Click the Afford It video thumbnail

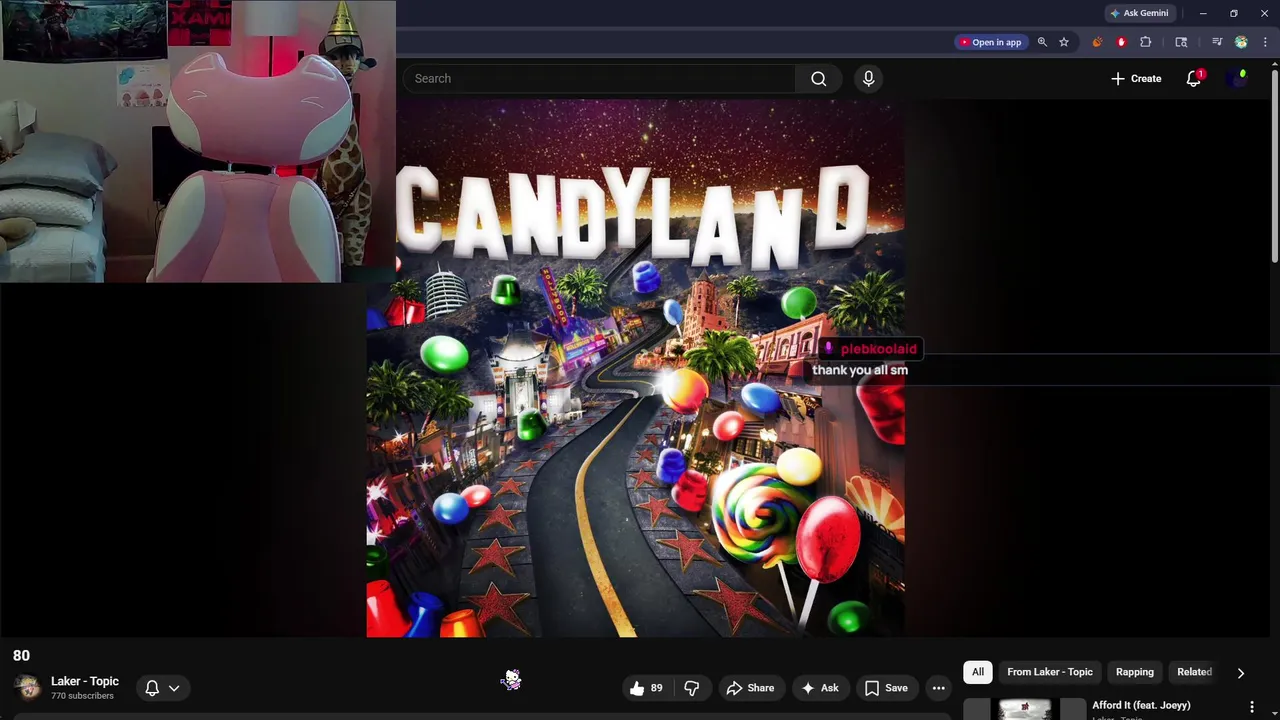[1024, 708]
